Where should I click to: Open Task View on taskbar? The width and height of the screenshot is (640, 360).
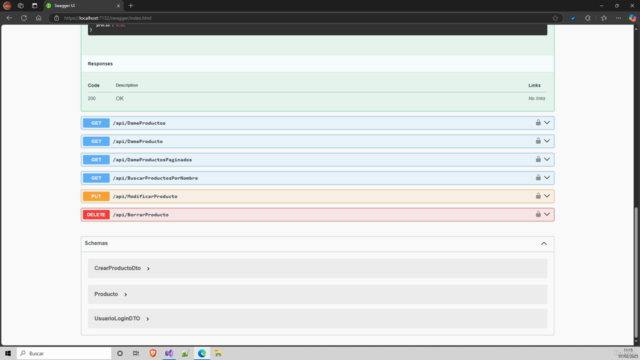(x=136, y=353)
